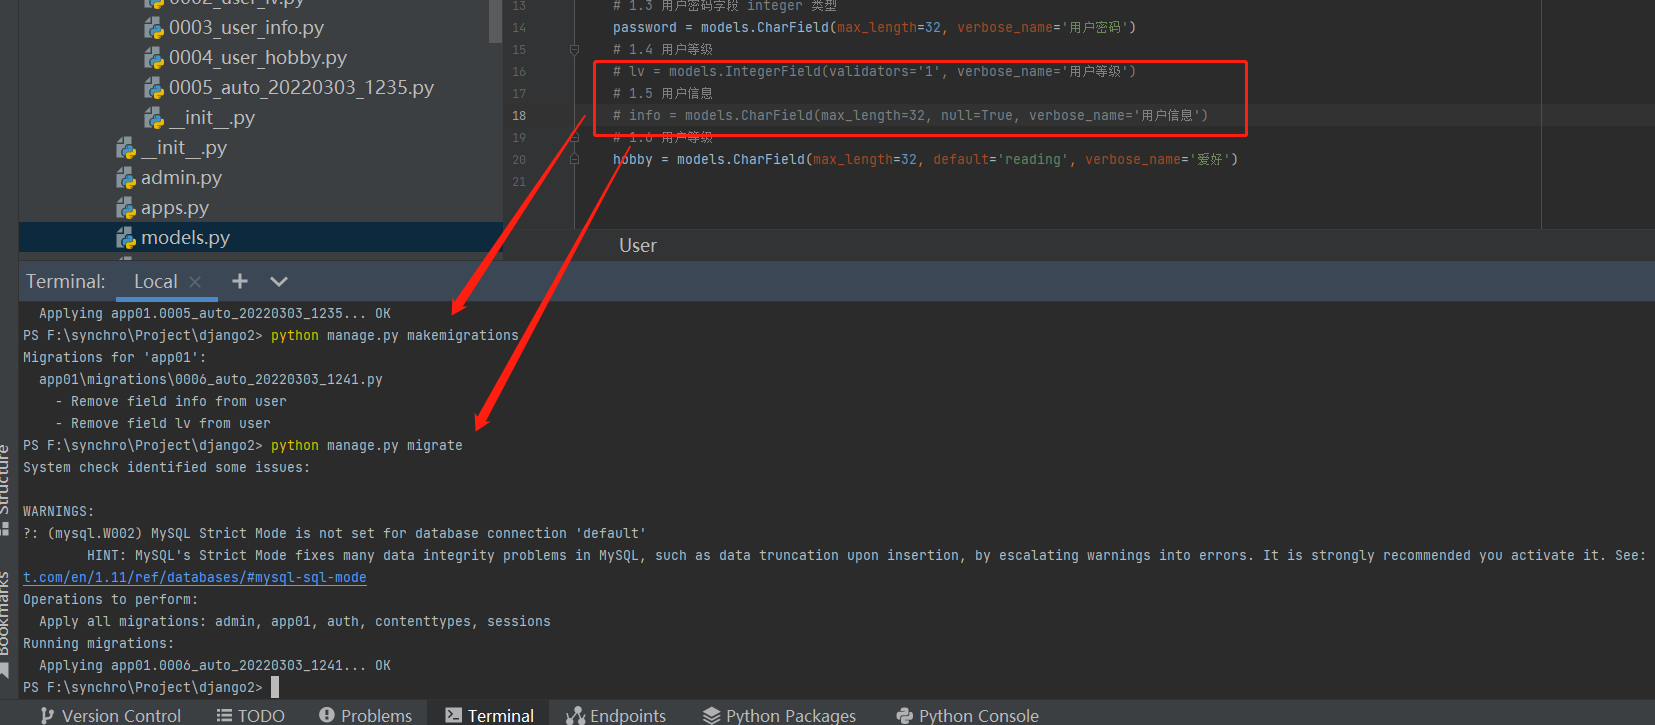Open the mysql-sql-mode documentation link
The width and height of the screenshot is (1655, 725).
[x=195, y=578]
